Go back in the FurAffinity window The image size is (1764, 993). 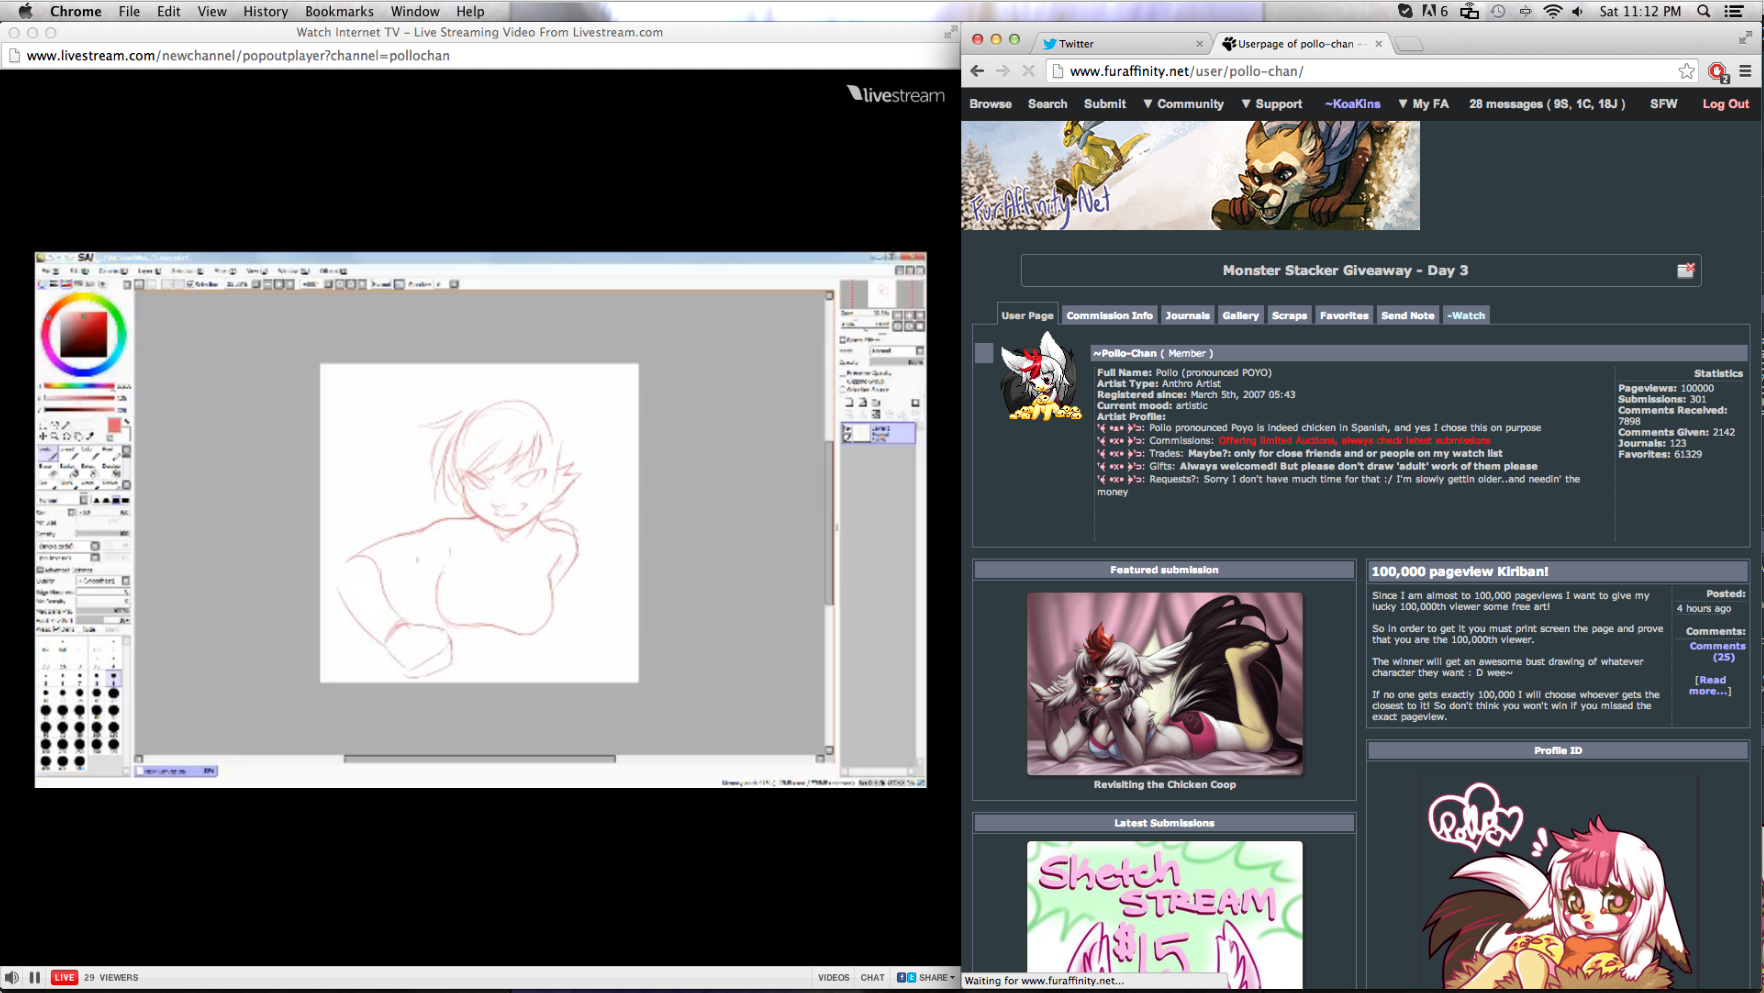[x=977, y=71]
